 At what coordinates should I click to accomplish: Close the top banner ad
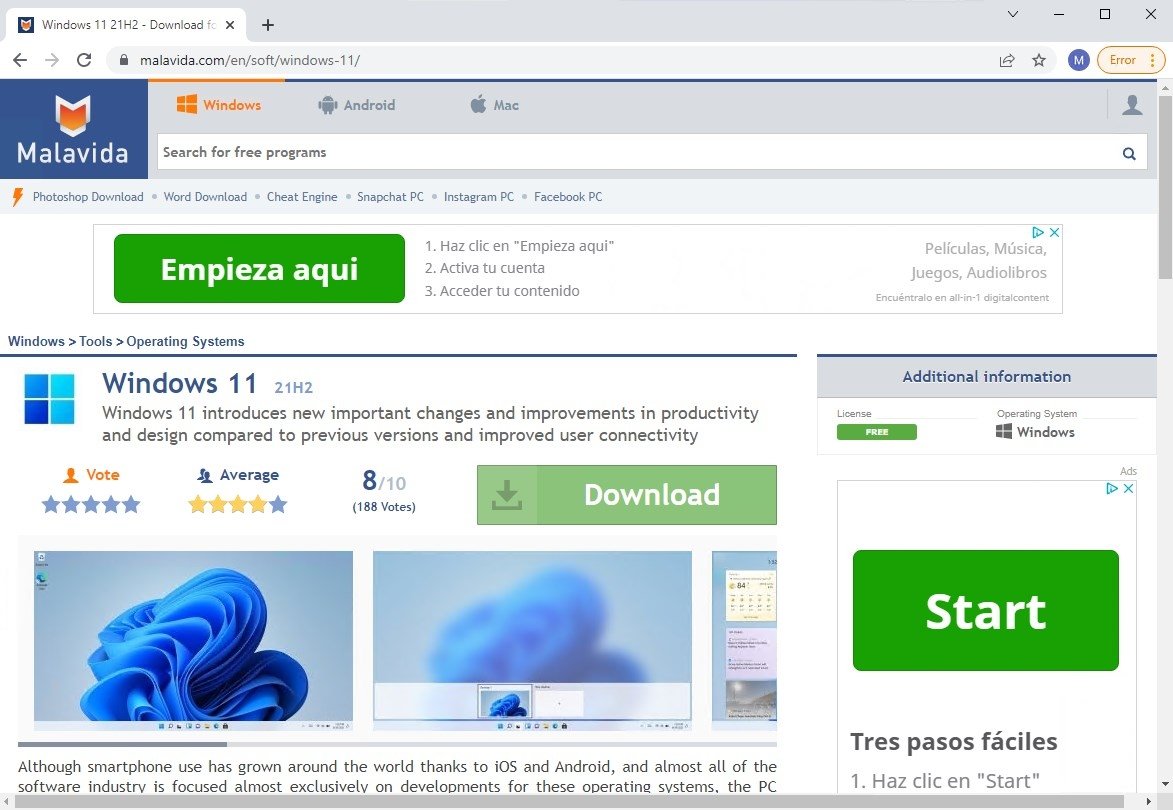1054,233
